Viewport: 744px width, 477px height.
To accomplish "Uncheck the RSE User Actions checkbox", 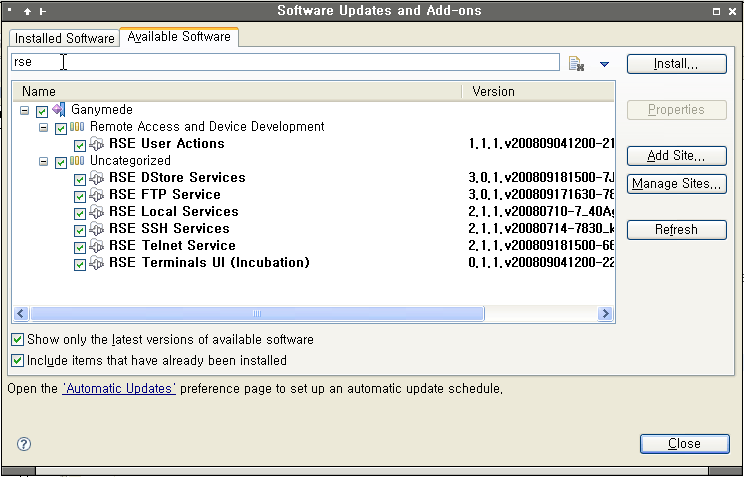I will click(x=80, y=146).
